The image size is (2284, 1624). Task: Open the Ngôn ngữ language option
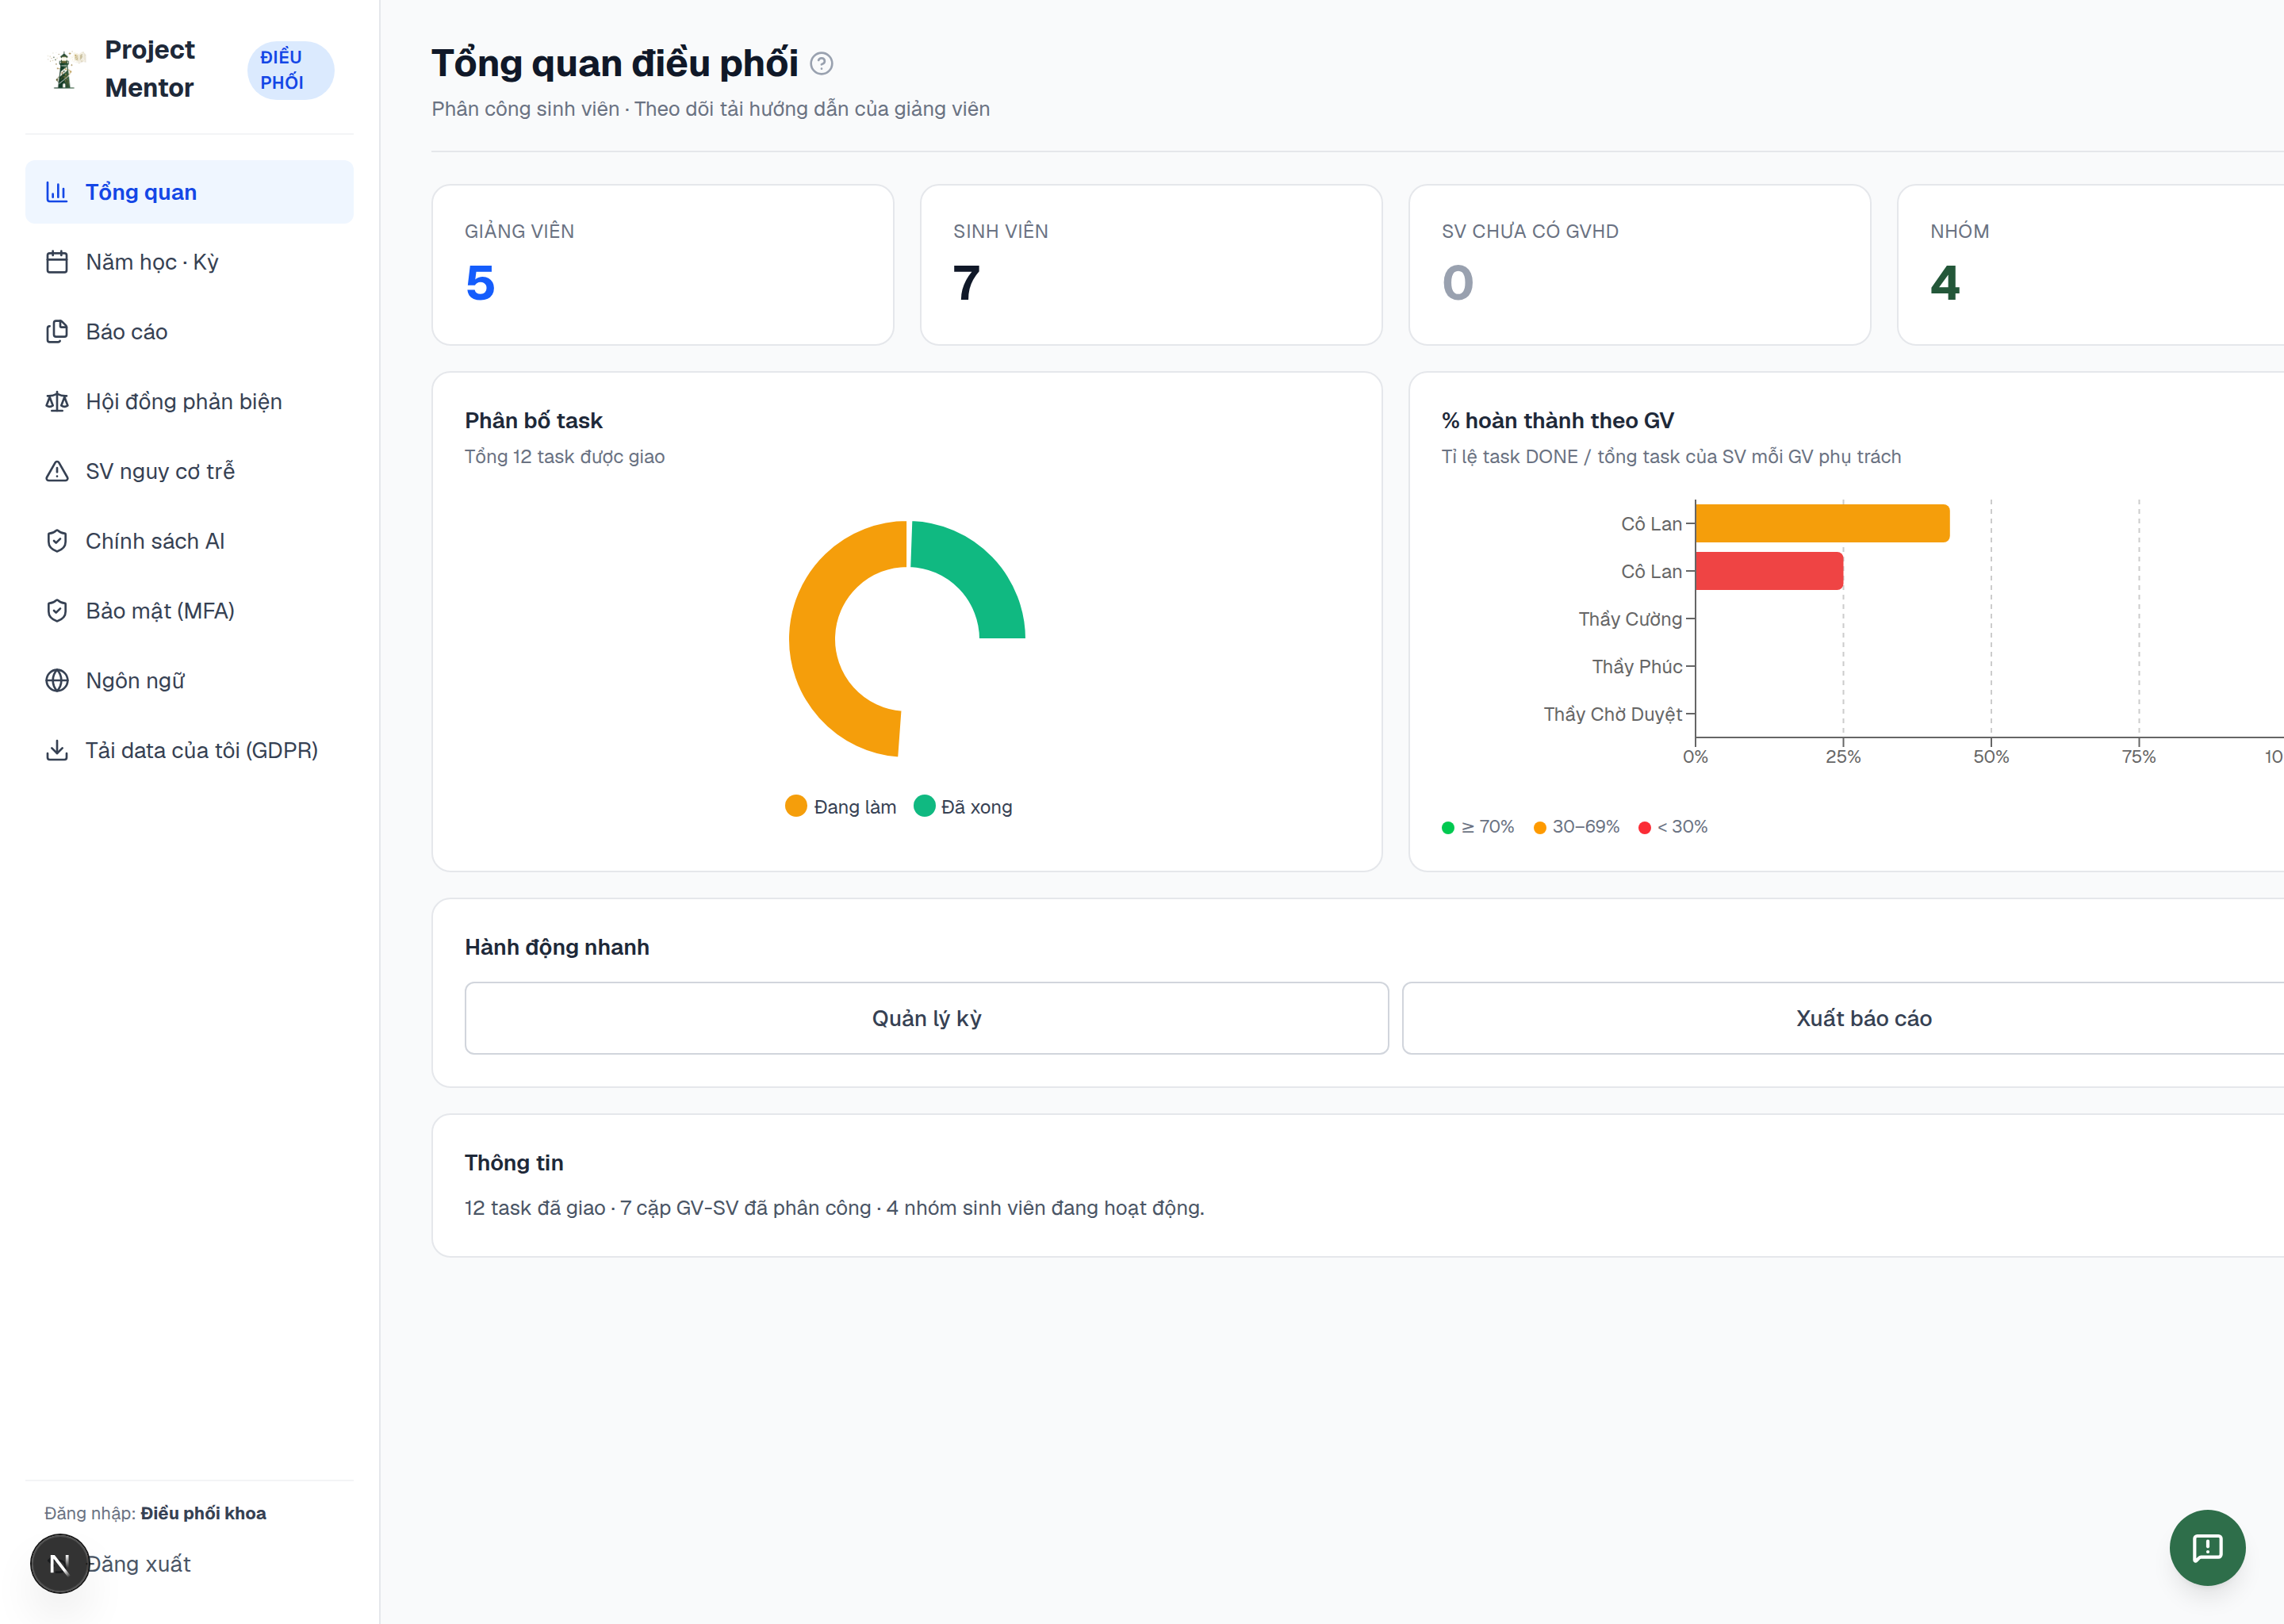(x=189, y=681)
